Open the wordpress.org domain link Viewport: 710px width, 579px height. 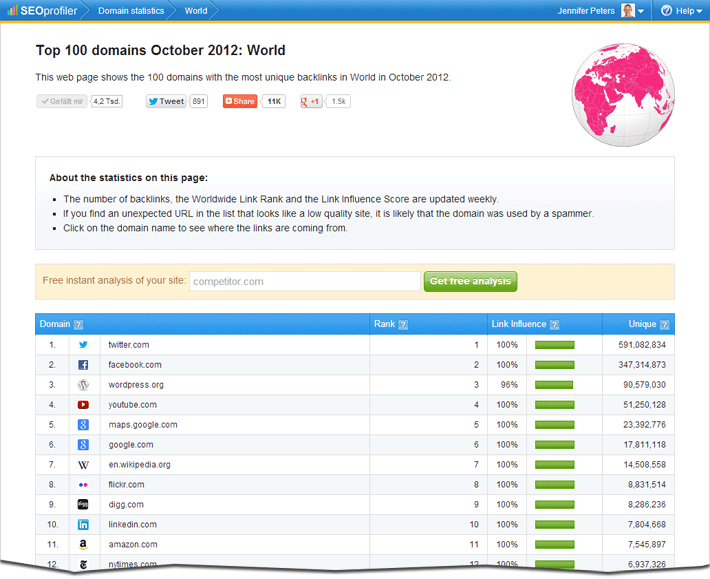(x=136, y=385)
